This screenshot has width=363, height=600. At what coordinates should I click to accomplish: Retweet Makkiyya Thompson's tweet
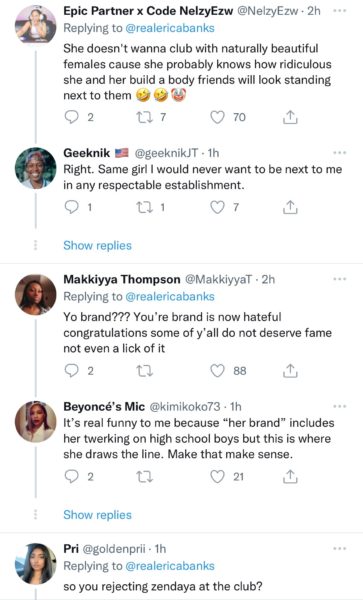[x=145, y=371]
